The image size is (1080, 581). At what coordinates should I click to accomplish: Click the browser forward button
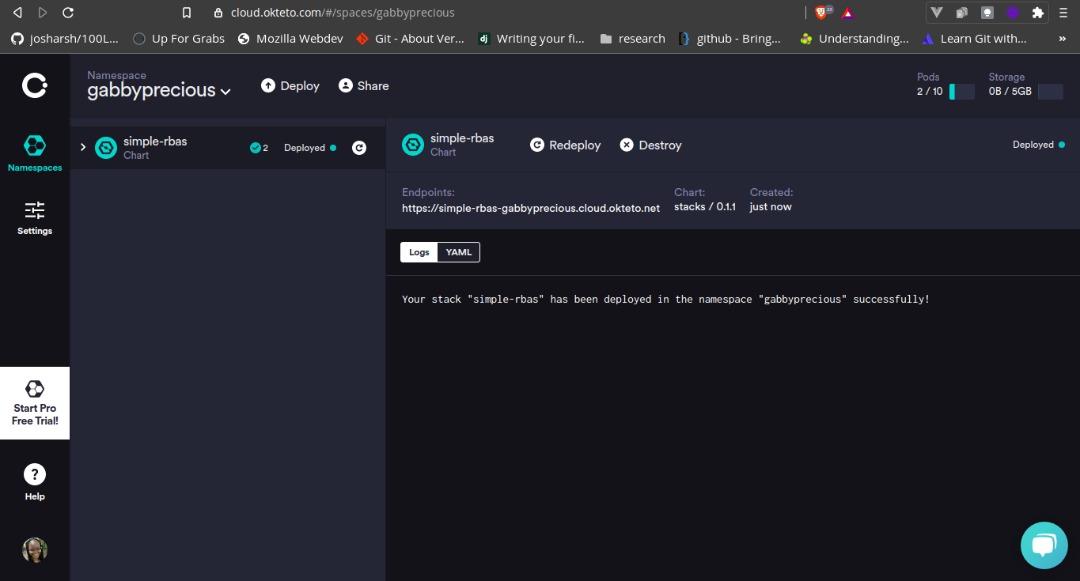pos(43,12)
